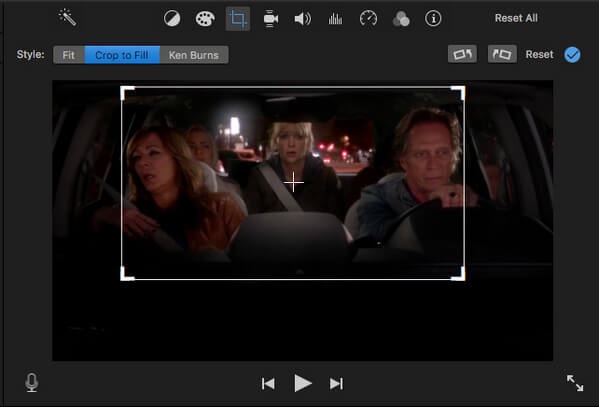
Task: Click the top-left crop corner handle
Action: click(x=126, y=91)
